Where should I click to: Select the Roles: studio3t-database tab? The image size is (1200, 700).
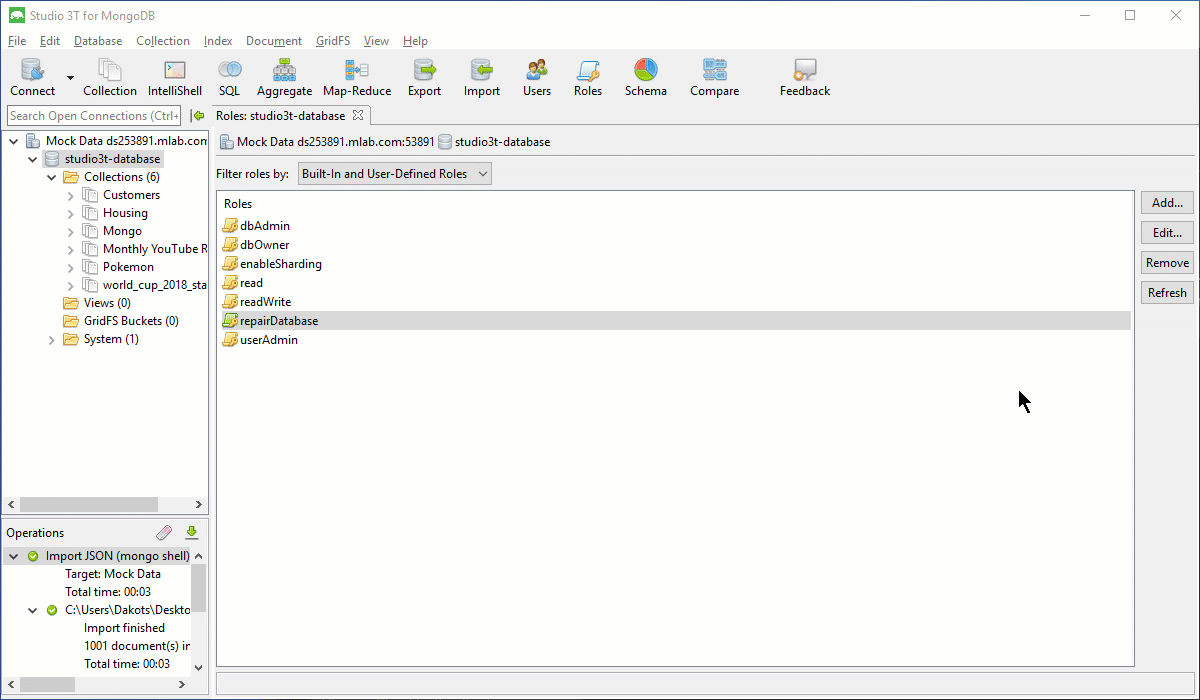pos(281,116)
